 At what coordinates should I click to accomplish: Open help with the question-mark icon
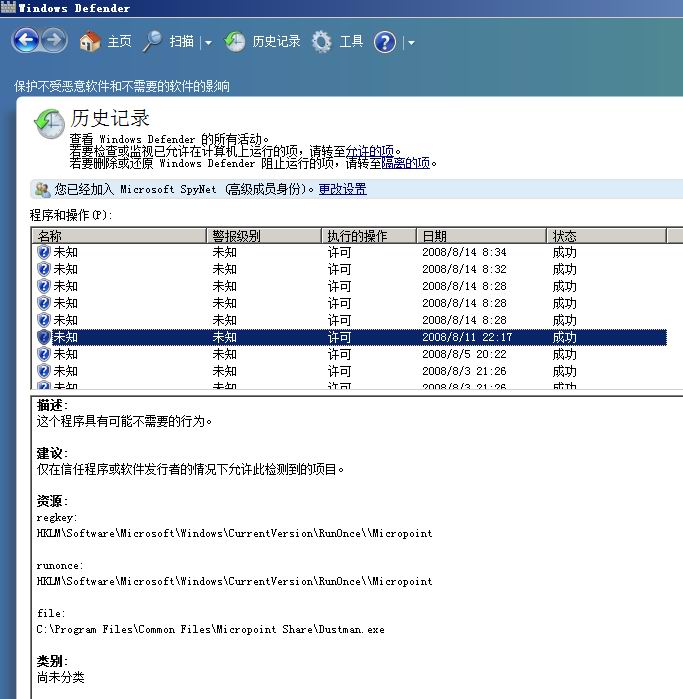click(x=385, y=42)
